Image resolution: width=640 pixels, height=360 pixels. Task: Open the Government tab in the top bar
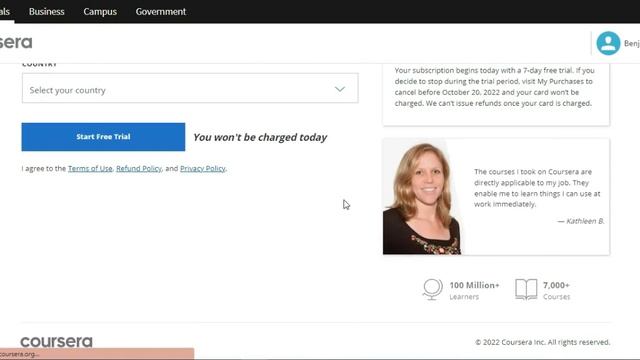coord(161,11)
